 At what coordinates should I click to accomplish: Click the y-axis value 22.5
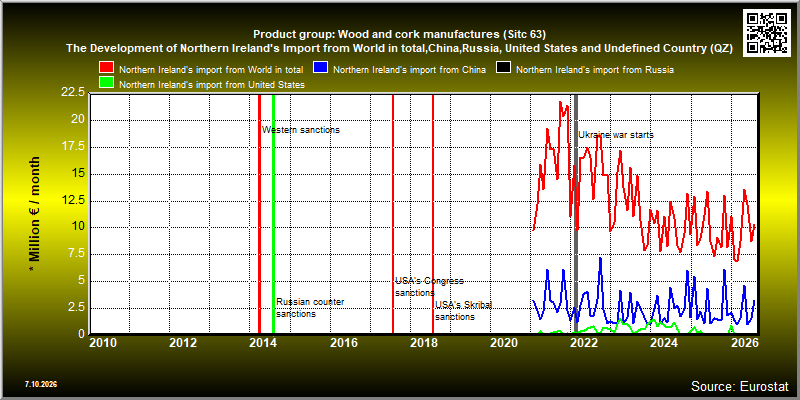(x=73, y=92)
